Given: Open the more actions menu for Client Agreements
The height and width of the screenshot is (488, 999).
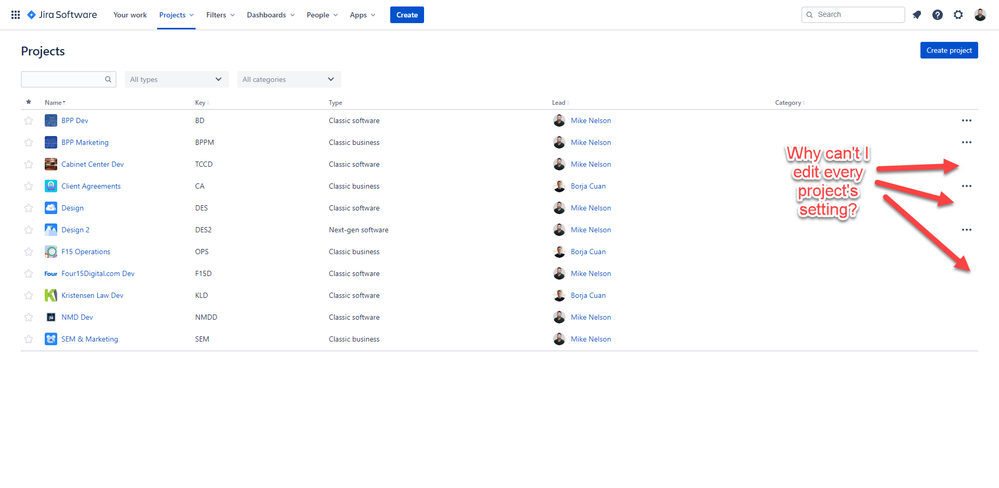Looking at the screenshot, I should click(x=967, y=186).
